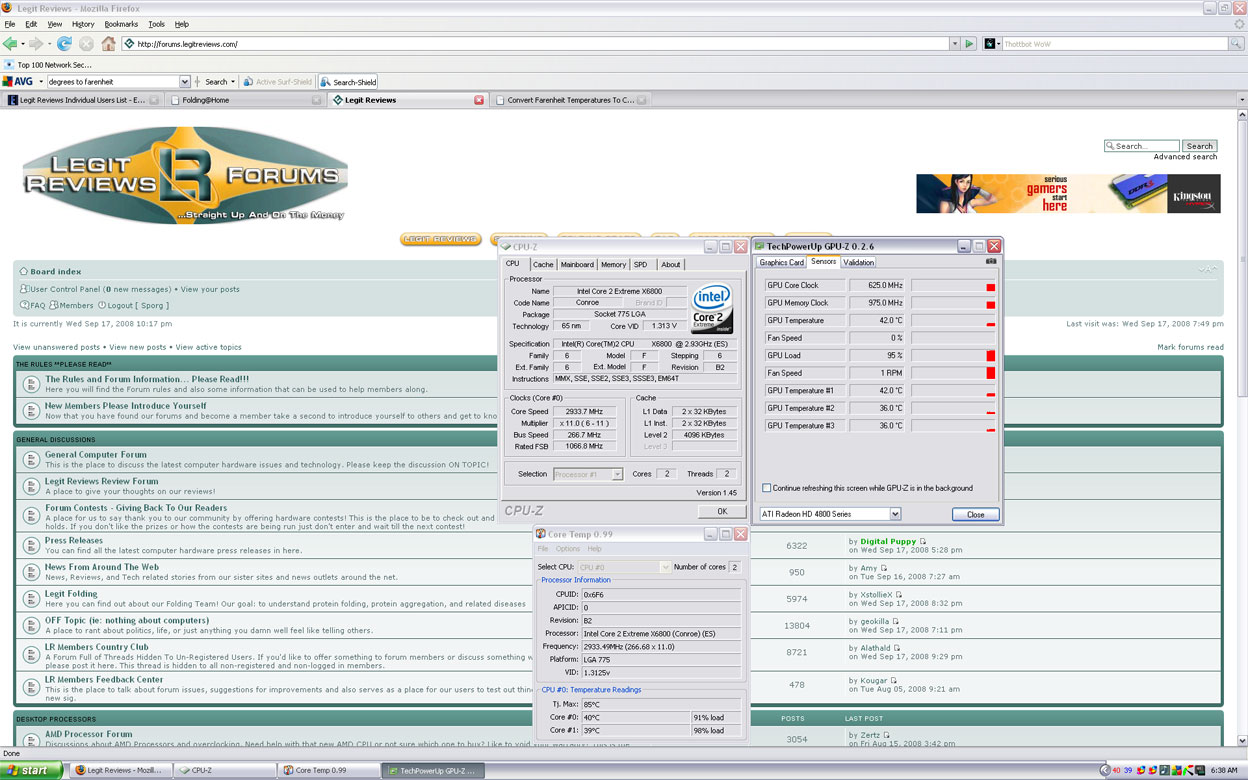Click the Kingston gamers banner ad

pyautogui.click(x=1068, y=194)
